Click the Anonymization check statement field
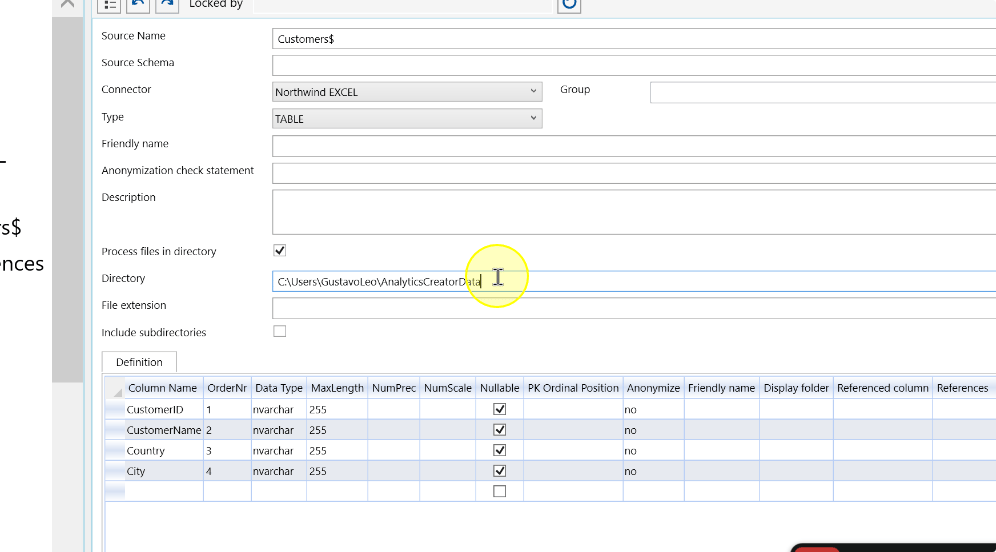996x552 pixels. click(634, 173)
